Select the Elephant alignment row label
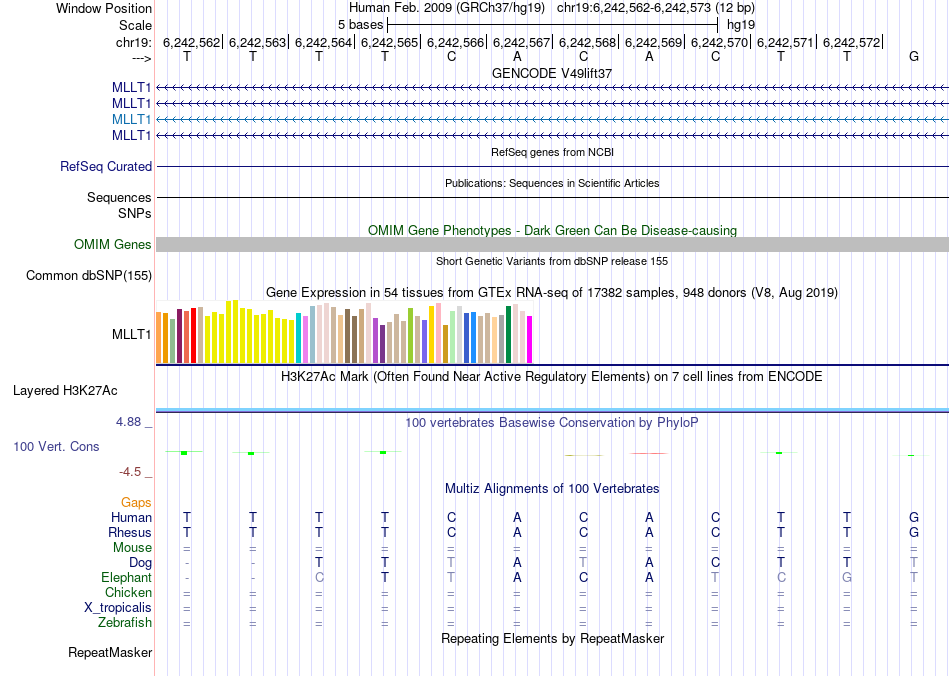 [126, 577]
